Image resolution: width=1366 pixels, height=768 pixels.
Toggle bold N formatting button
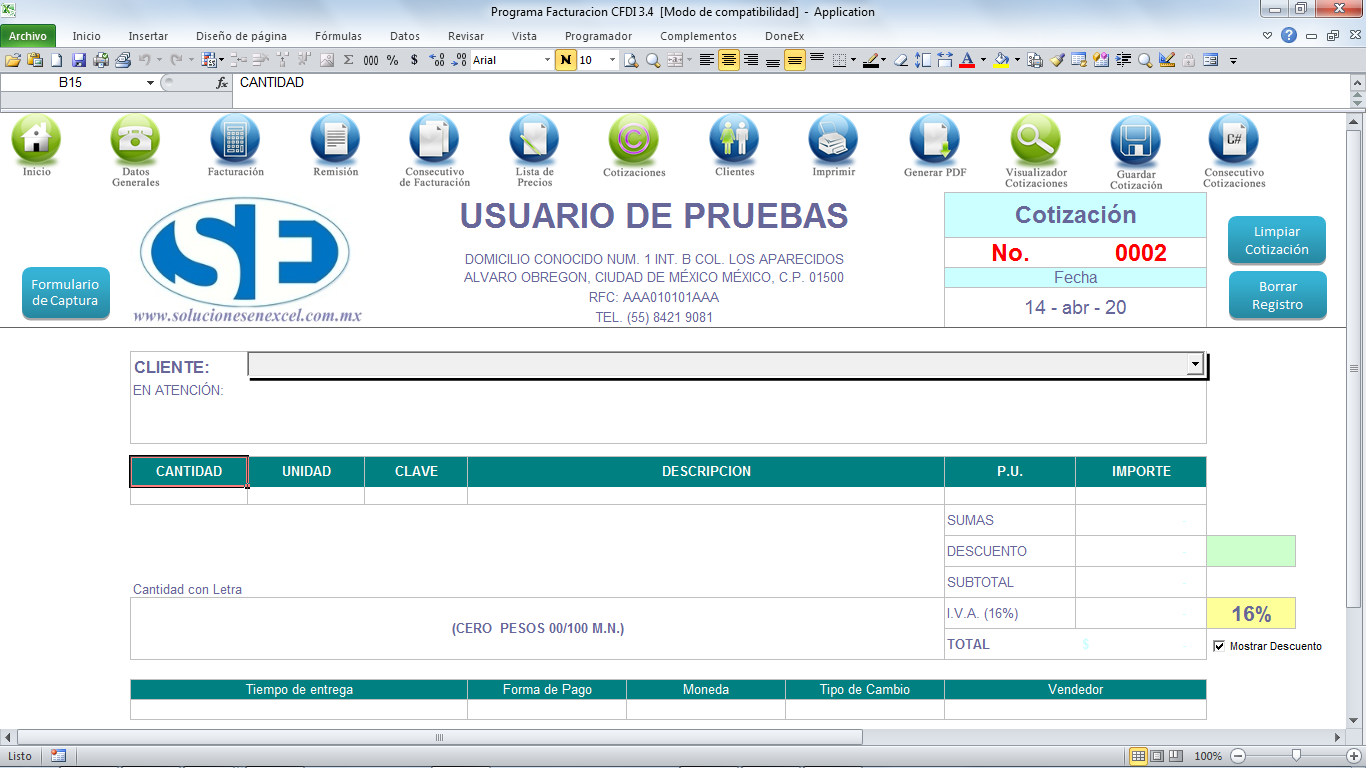click(566, 60)
